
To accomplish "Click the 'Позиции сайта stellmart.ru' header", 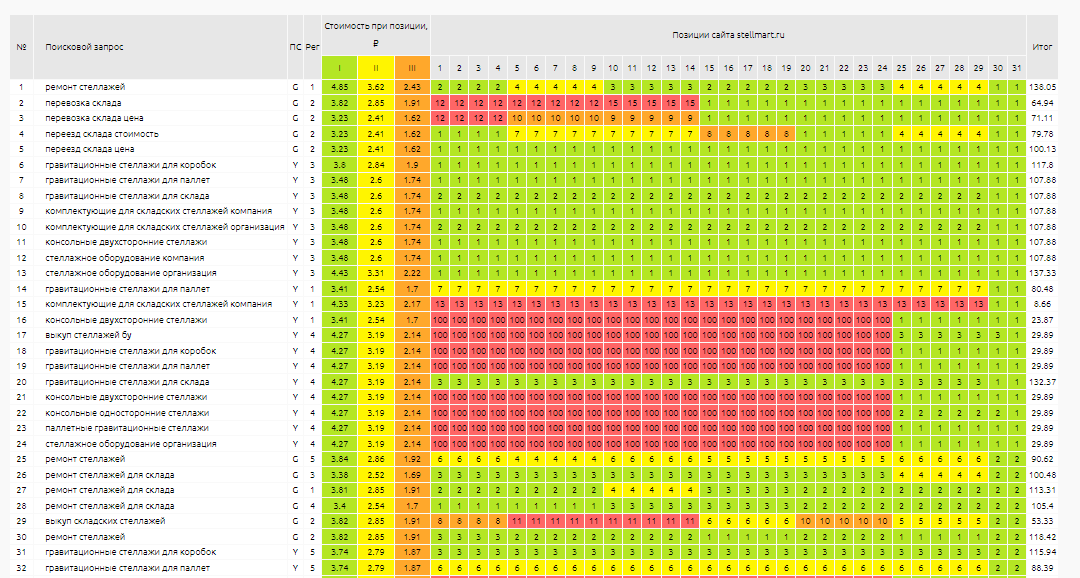I will coord(729,34).
